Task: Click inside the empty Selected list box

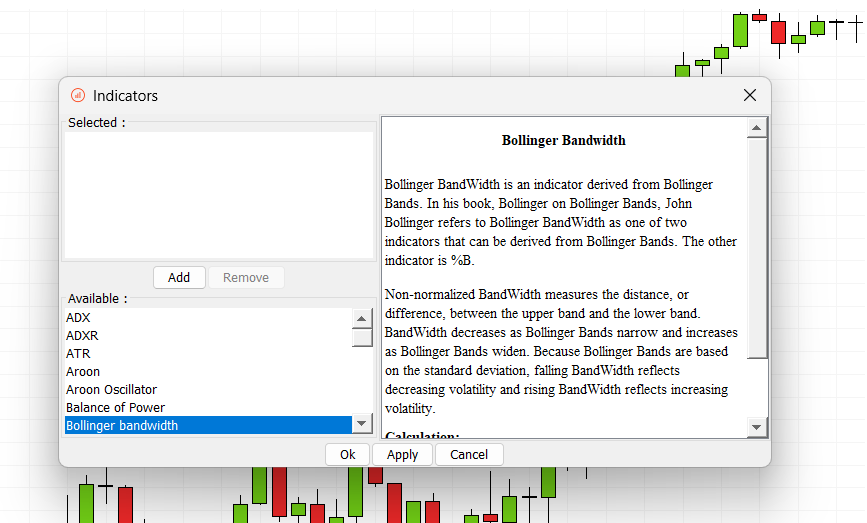Action: pos(219,195)
